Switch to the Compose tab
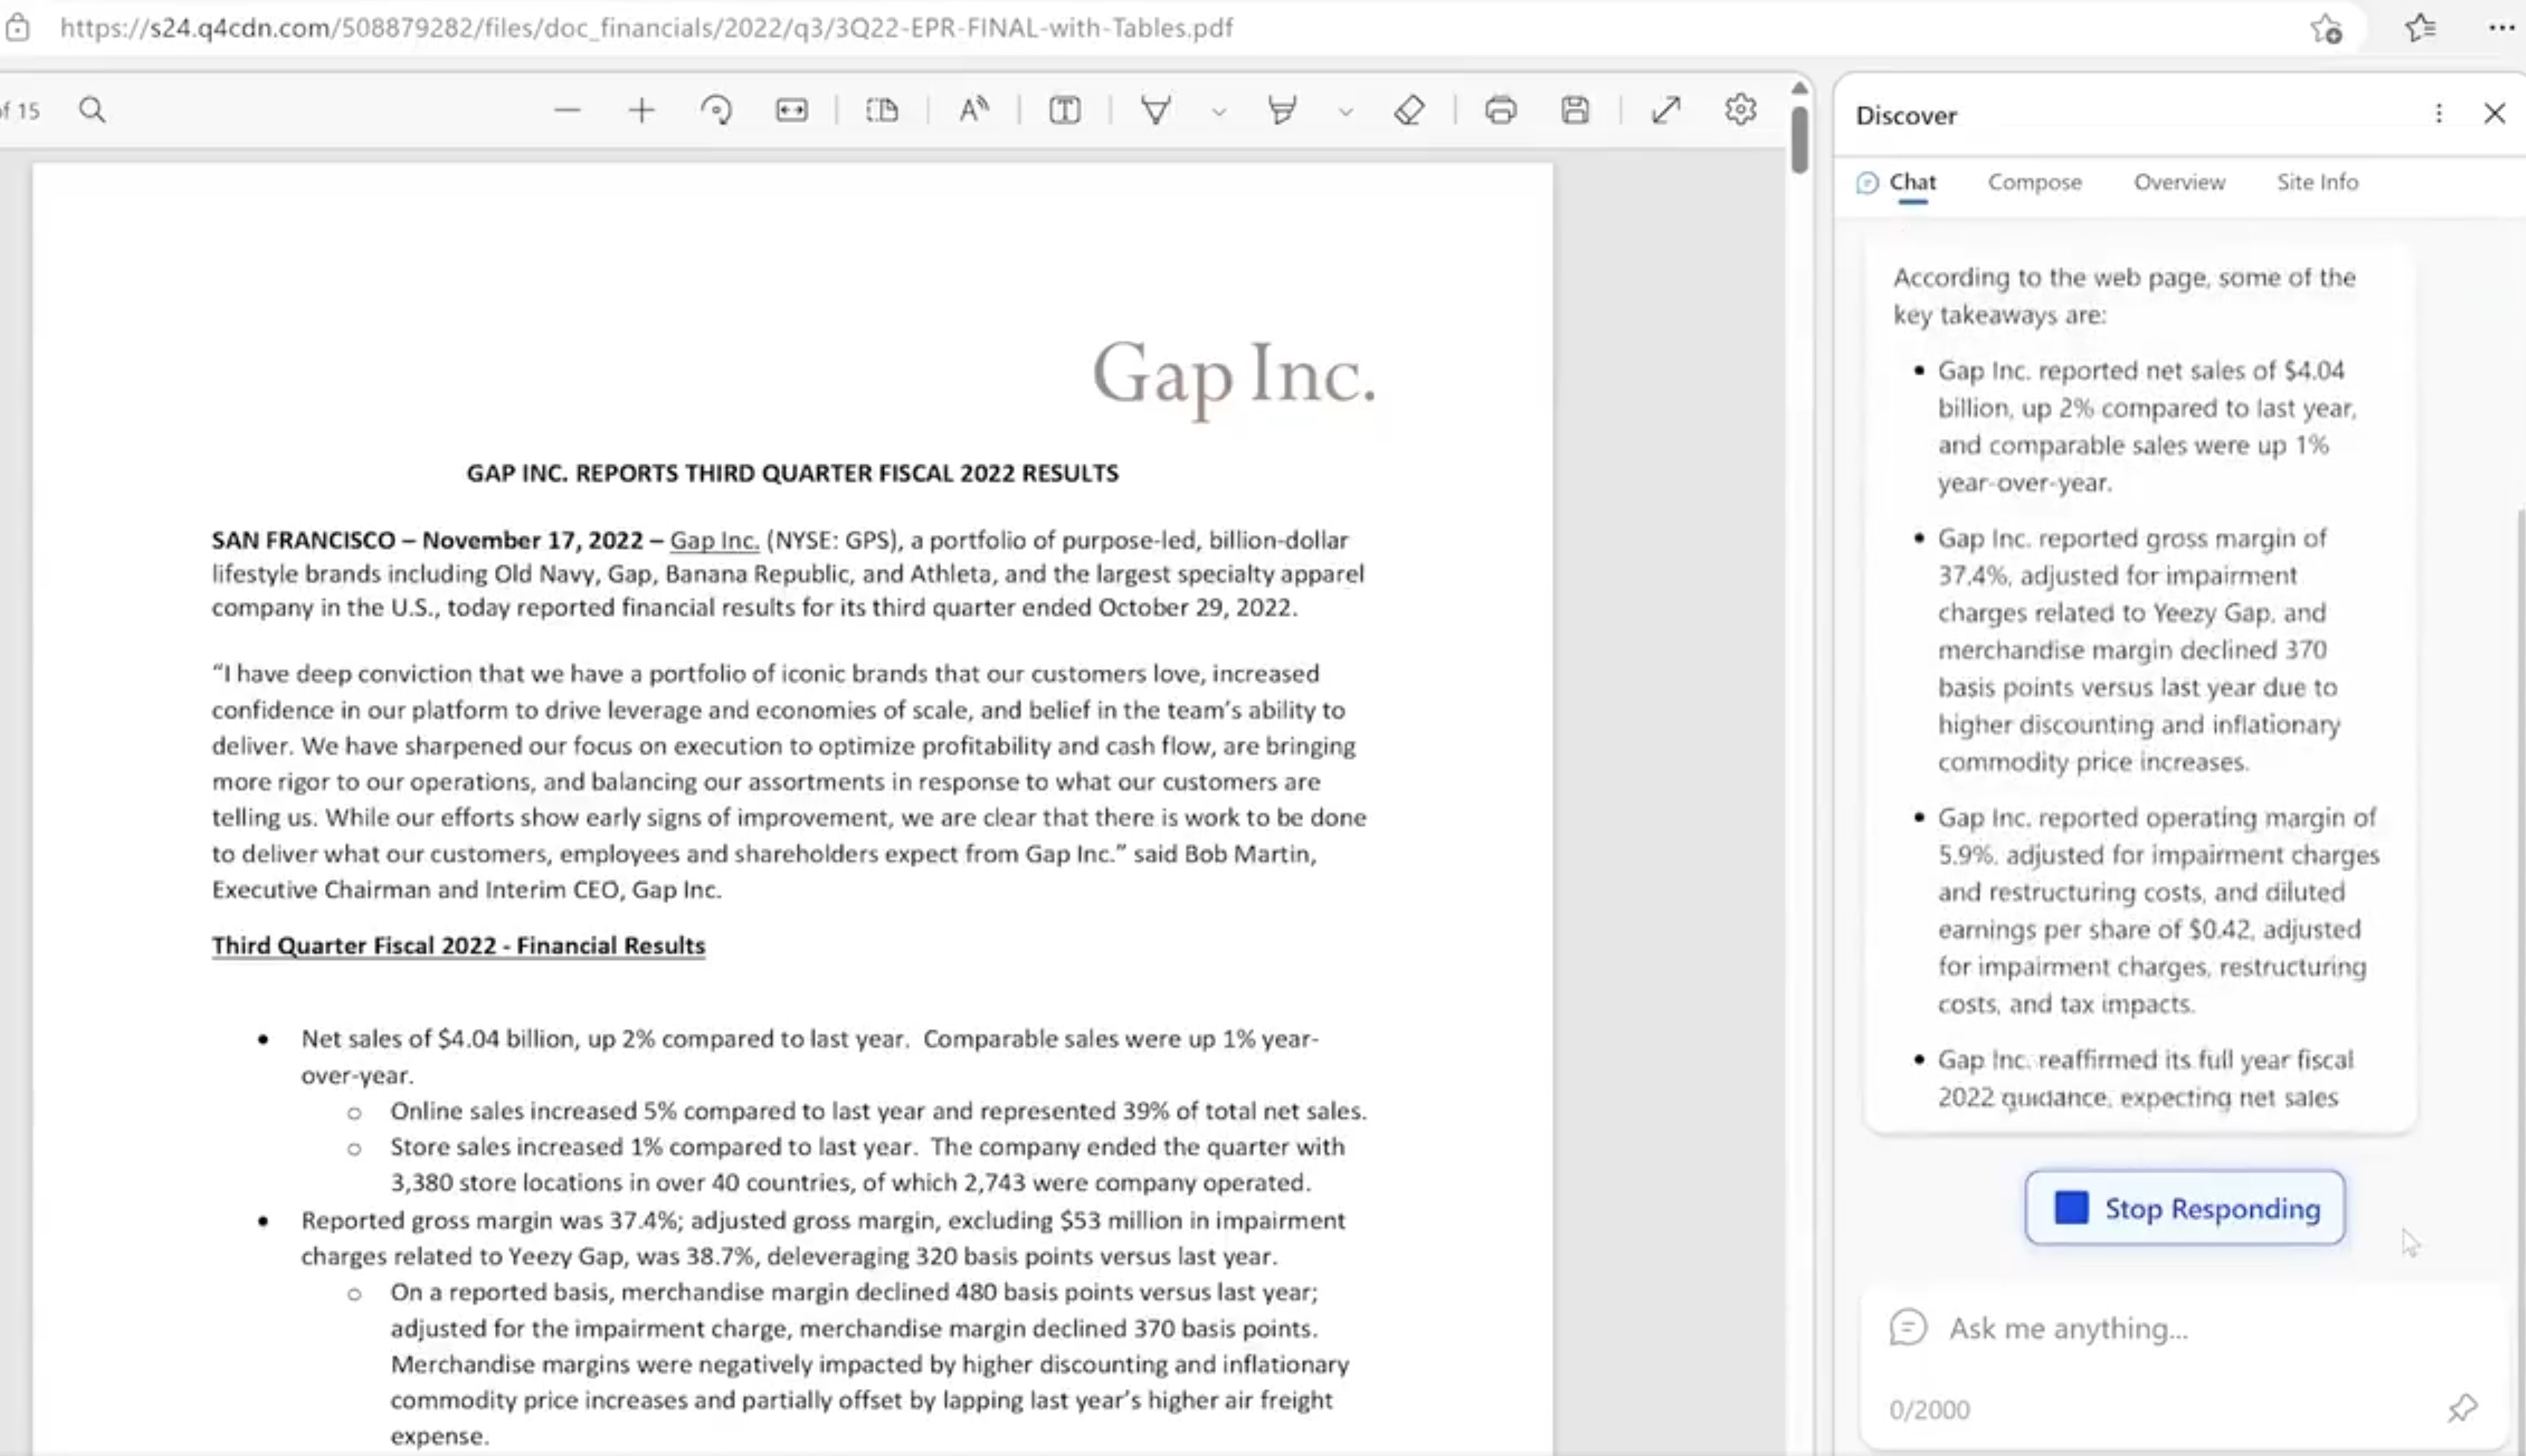This screenshot has height=1456, width=2526. 2035,182
